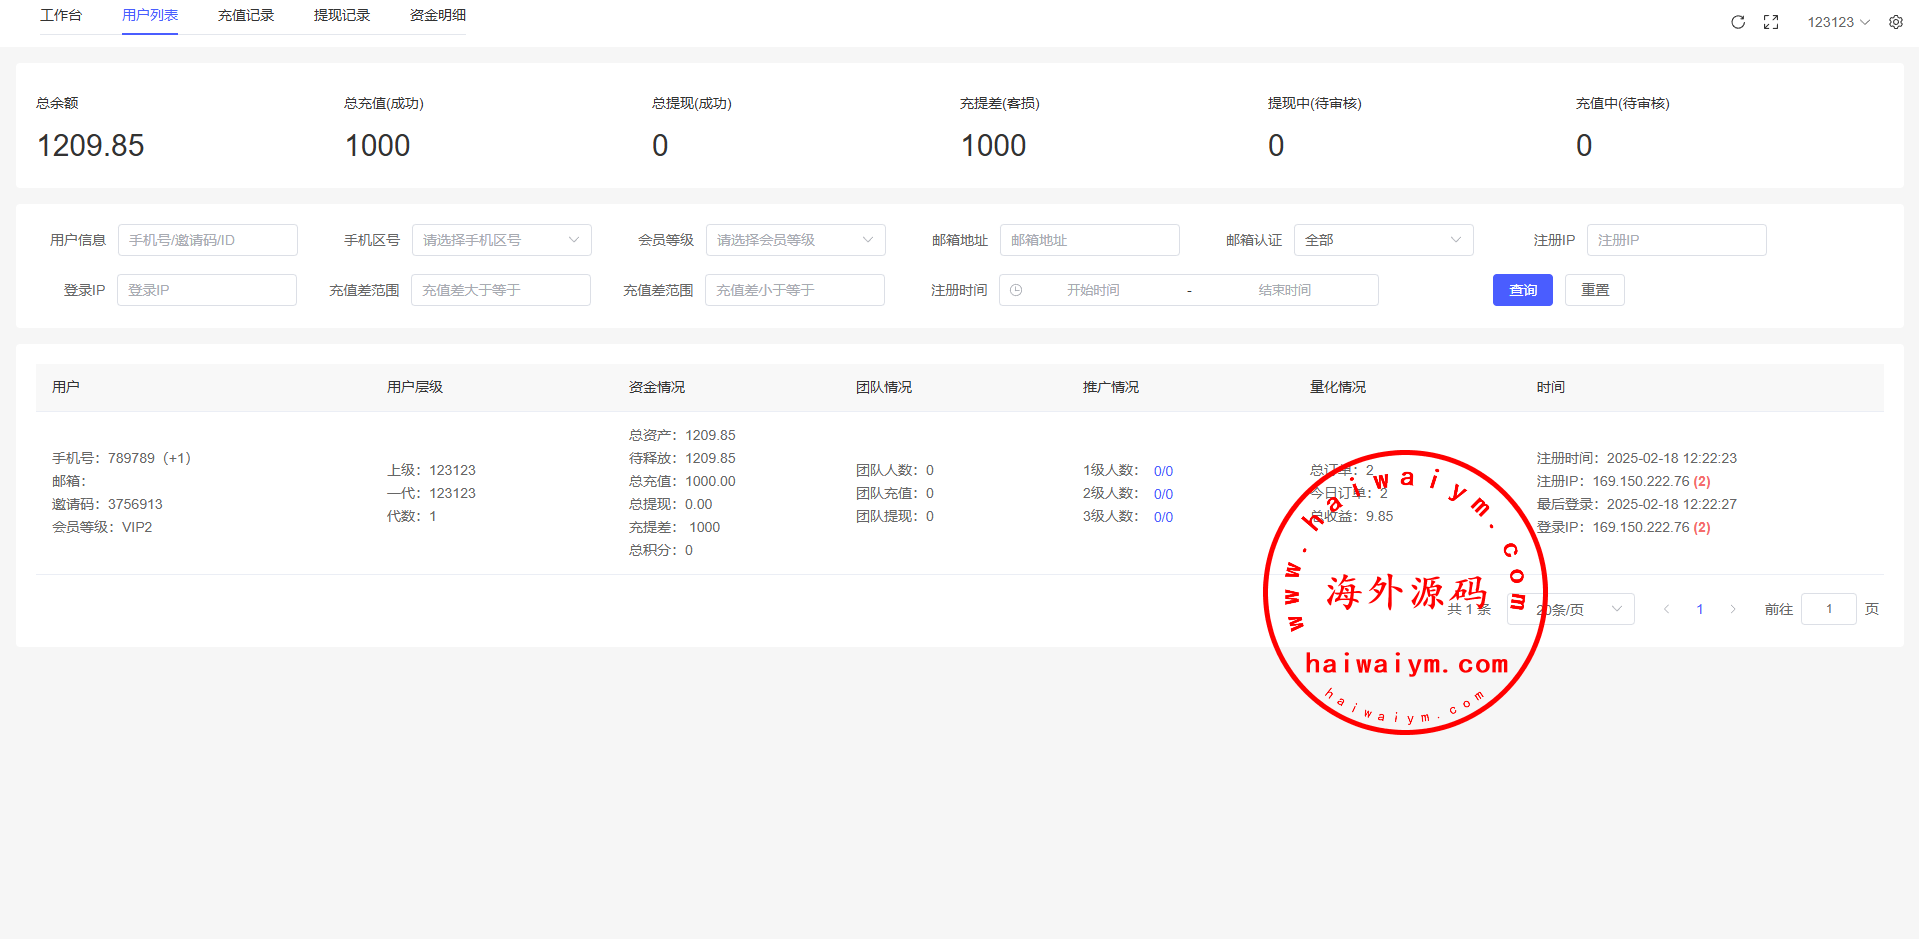Switch to the 工作台 tab
Viewport: 1919px width, 939px height.
[61, 15]
